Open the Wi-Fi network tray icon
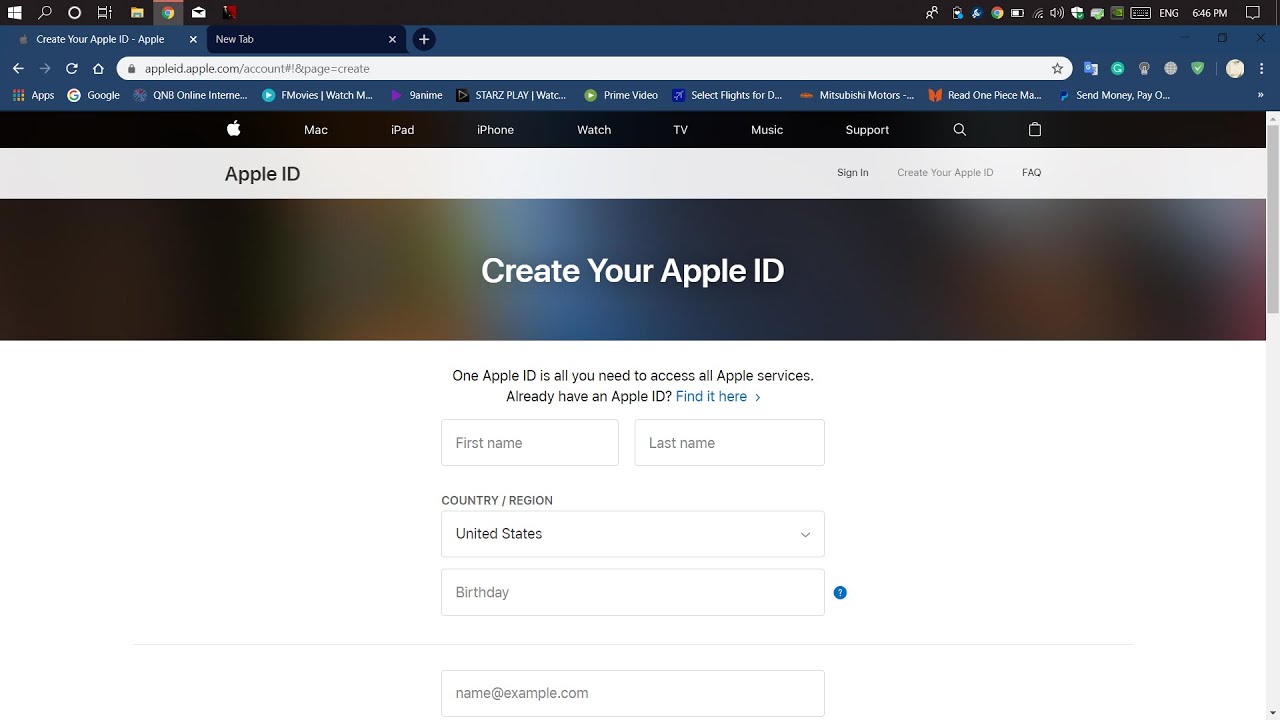Viewport: 1280px width, 720px height. 1038,13
